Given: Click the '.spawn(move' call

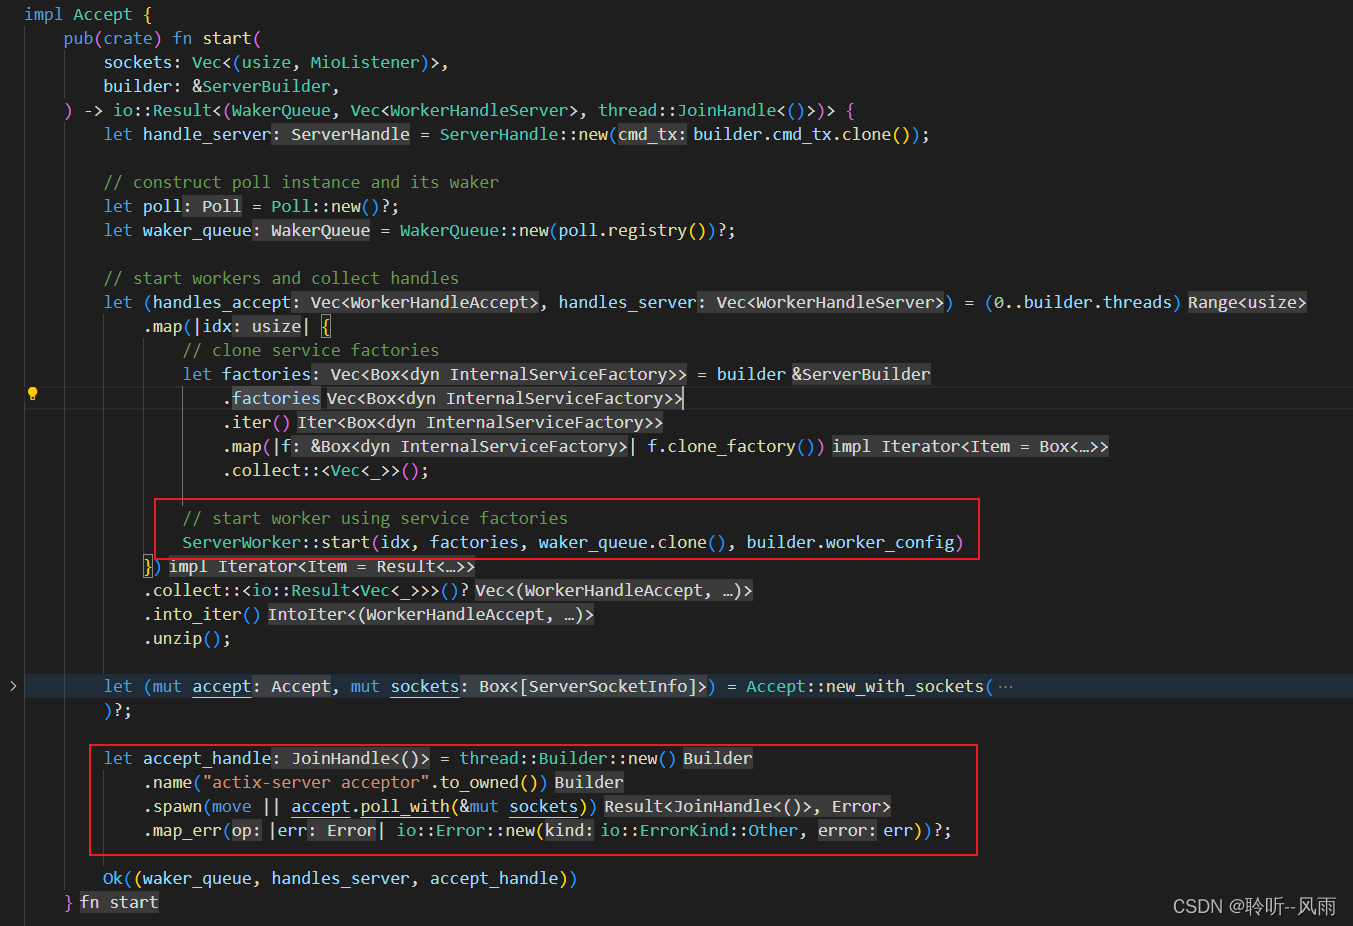Looking at the screenshot, I should point(197,806).
